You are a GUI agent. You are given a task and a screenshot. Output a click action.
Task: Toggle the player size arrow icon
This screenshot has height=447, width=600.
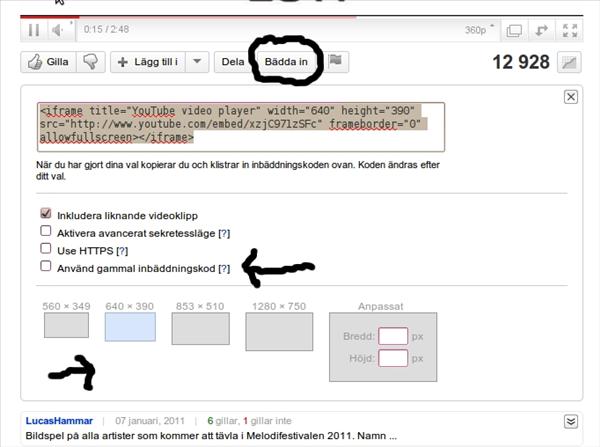(x=541, y=31)
